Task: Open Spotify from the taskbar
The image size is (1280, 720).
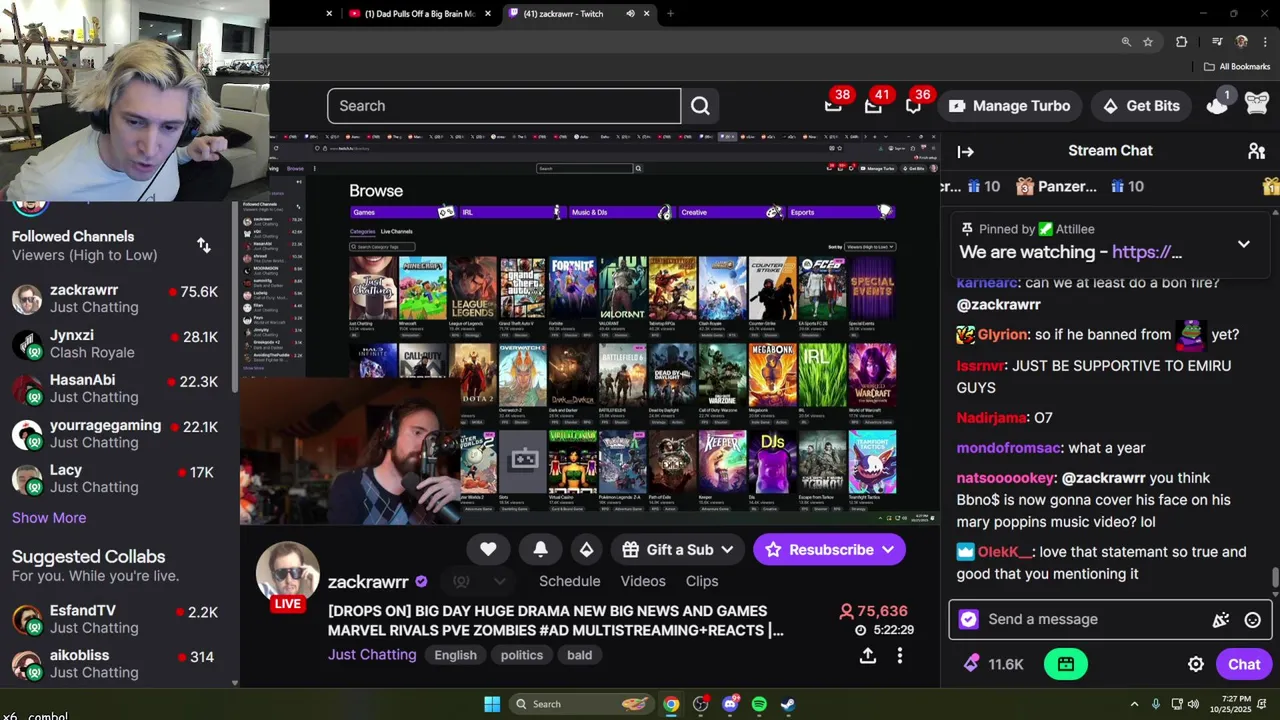Action: (759, 704)
